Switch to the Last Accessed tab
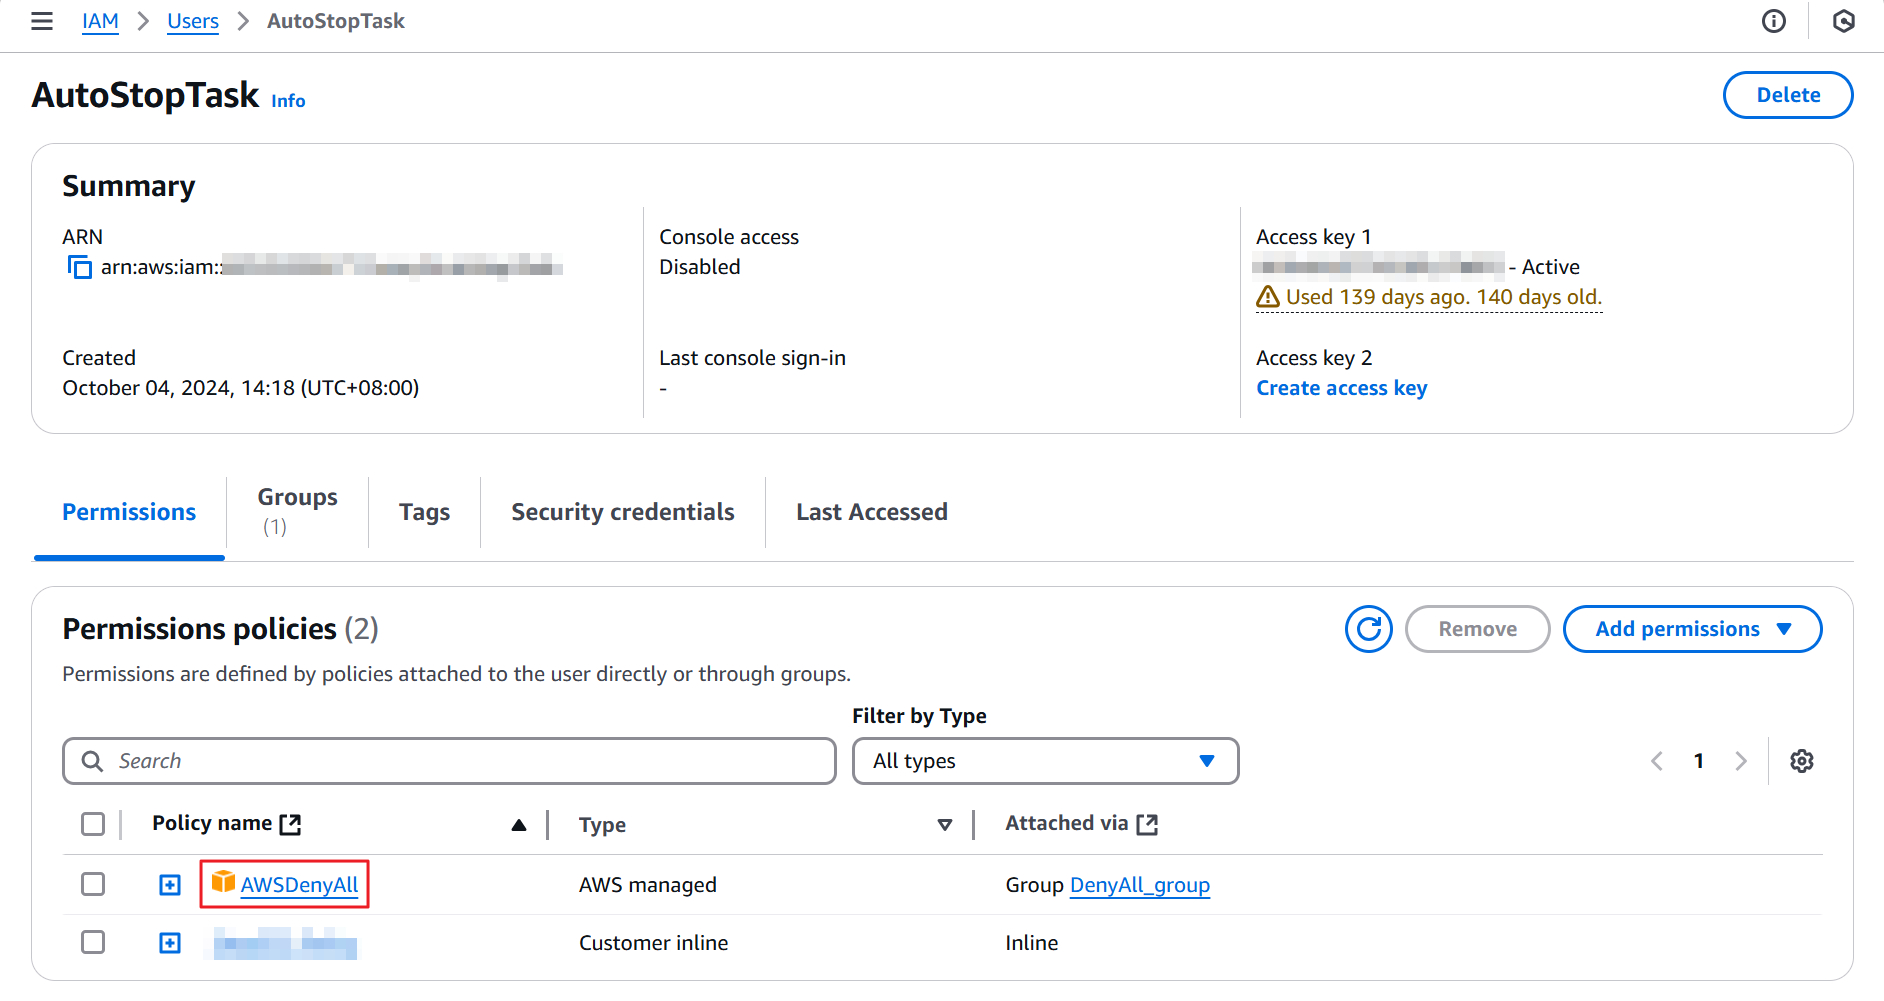This screenshot has height=1001, width=1884. coord(872,512)
